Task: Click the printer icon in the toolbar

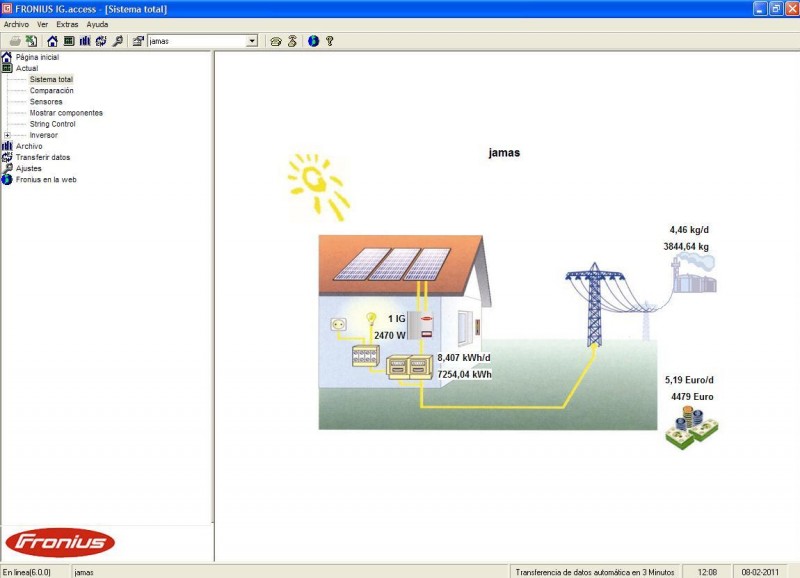Action: pyautogui.click(x=15, y=41)
